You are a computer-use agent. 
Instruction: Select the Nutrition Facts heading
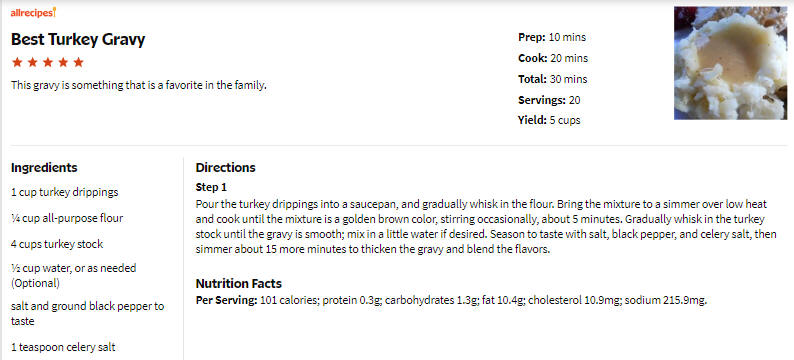(x=239, y=283)
